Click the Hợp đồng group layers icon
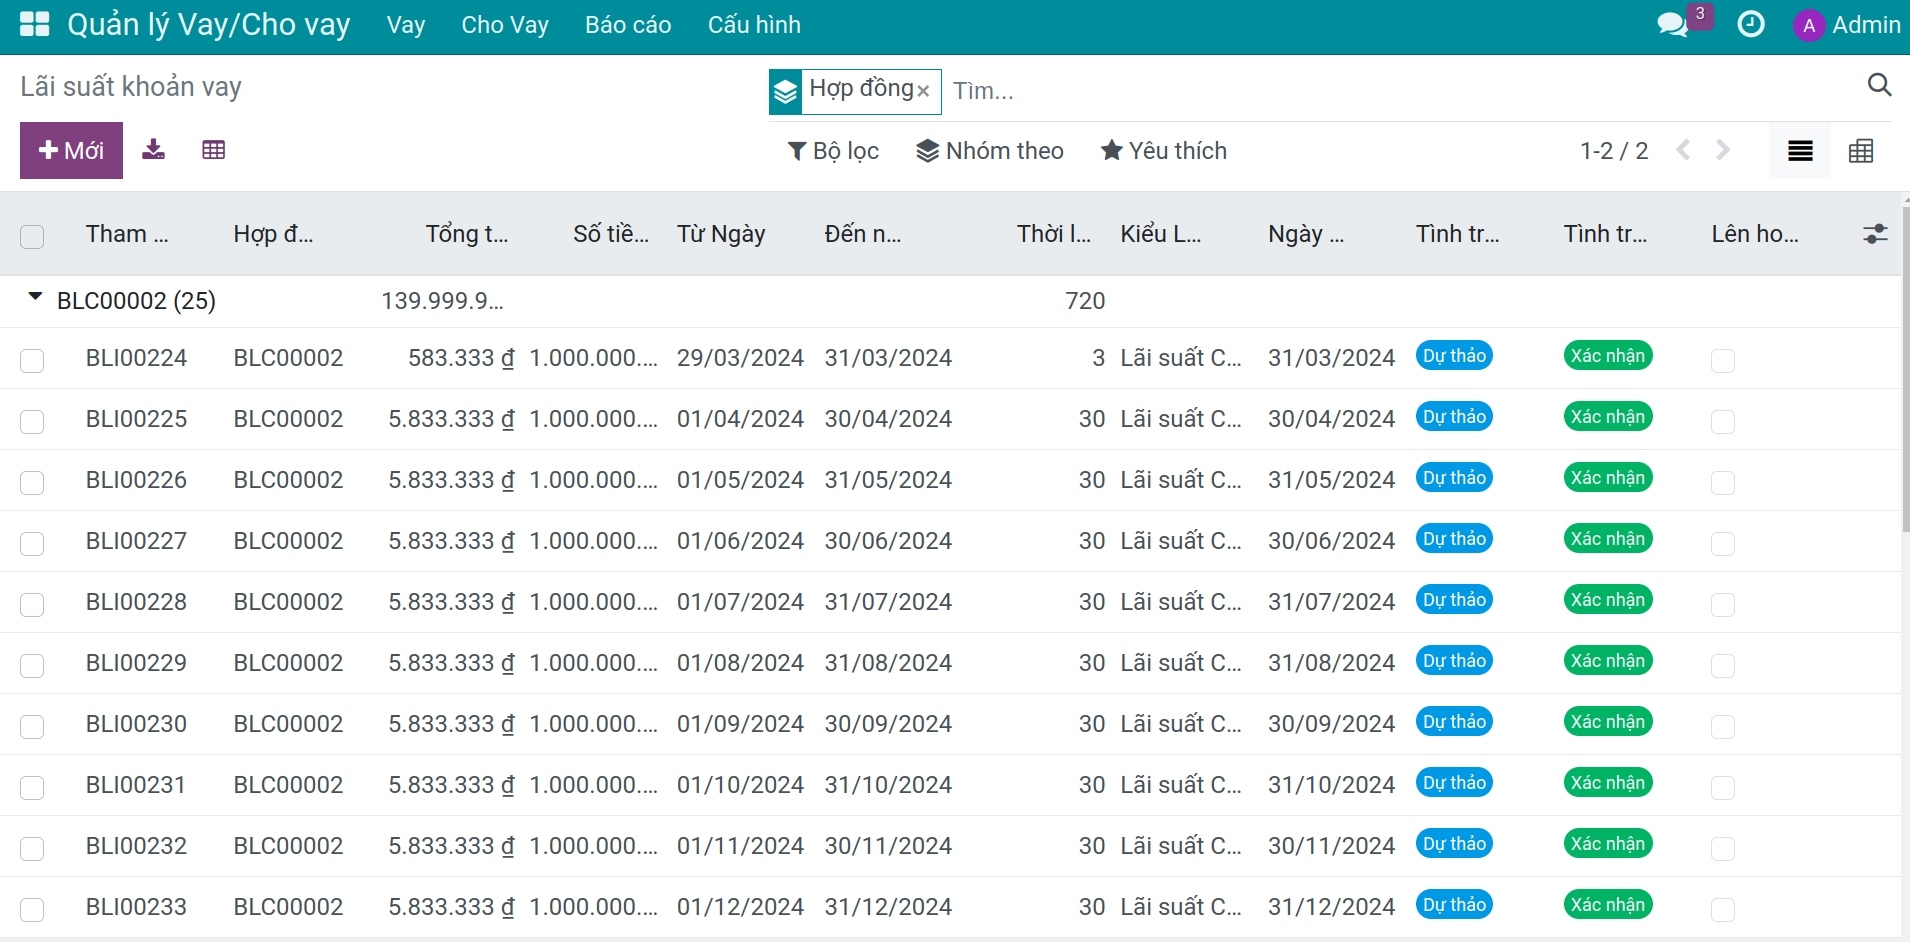Screen dimensions: 1910x942 click(786, 92)
